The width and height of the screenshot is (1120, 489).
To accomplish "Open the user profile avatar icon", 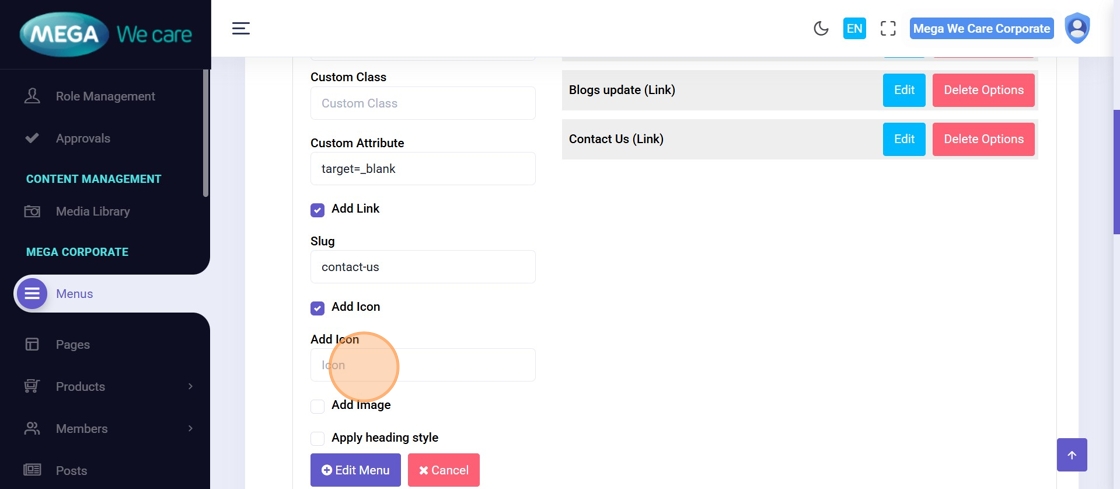I will coord(1077,28).
